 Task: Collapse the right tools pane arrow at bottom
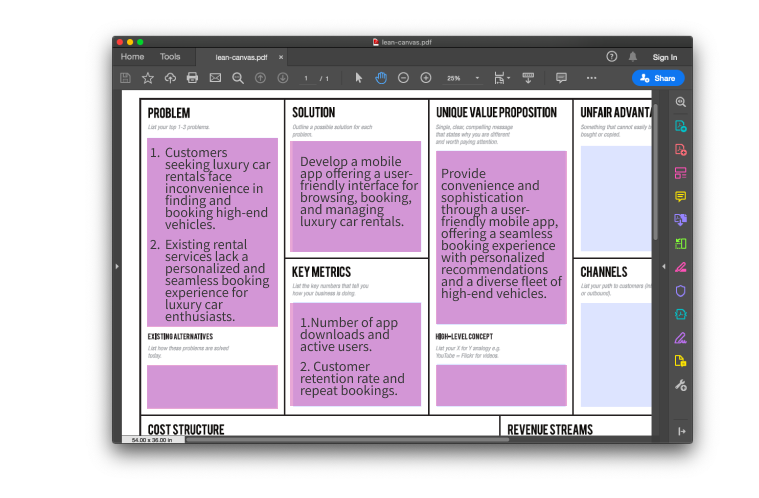click(682, 431)
